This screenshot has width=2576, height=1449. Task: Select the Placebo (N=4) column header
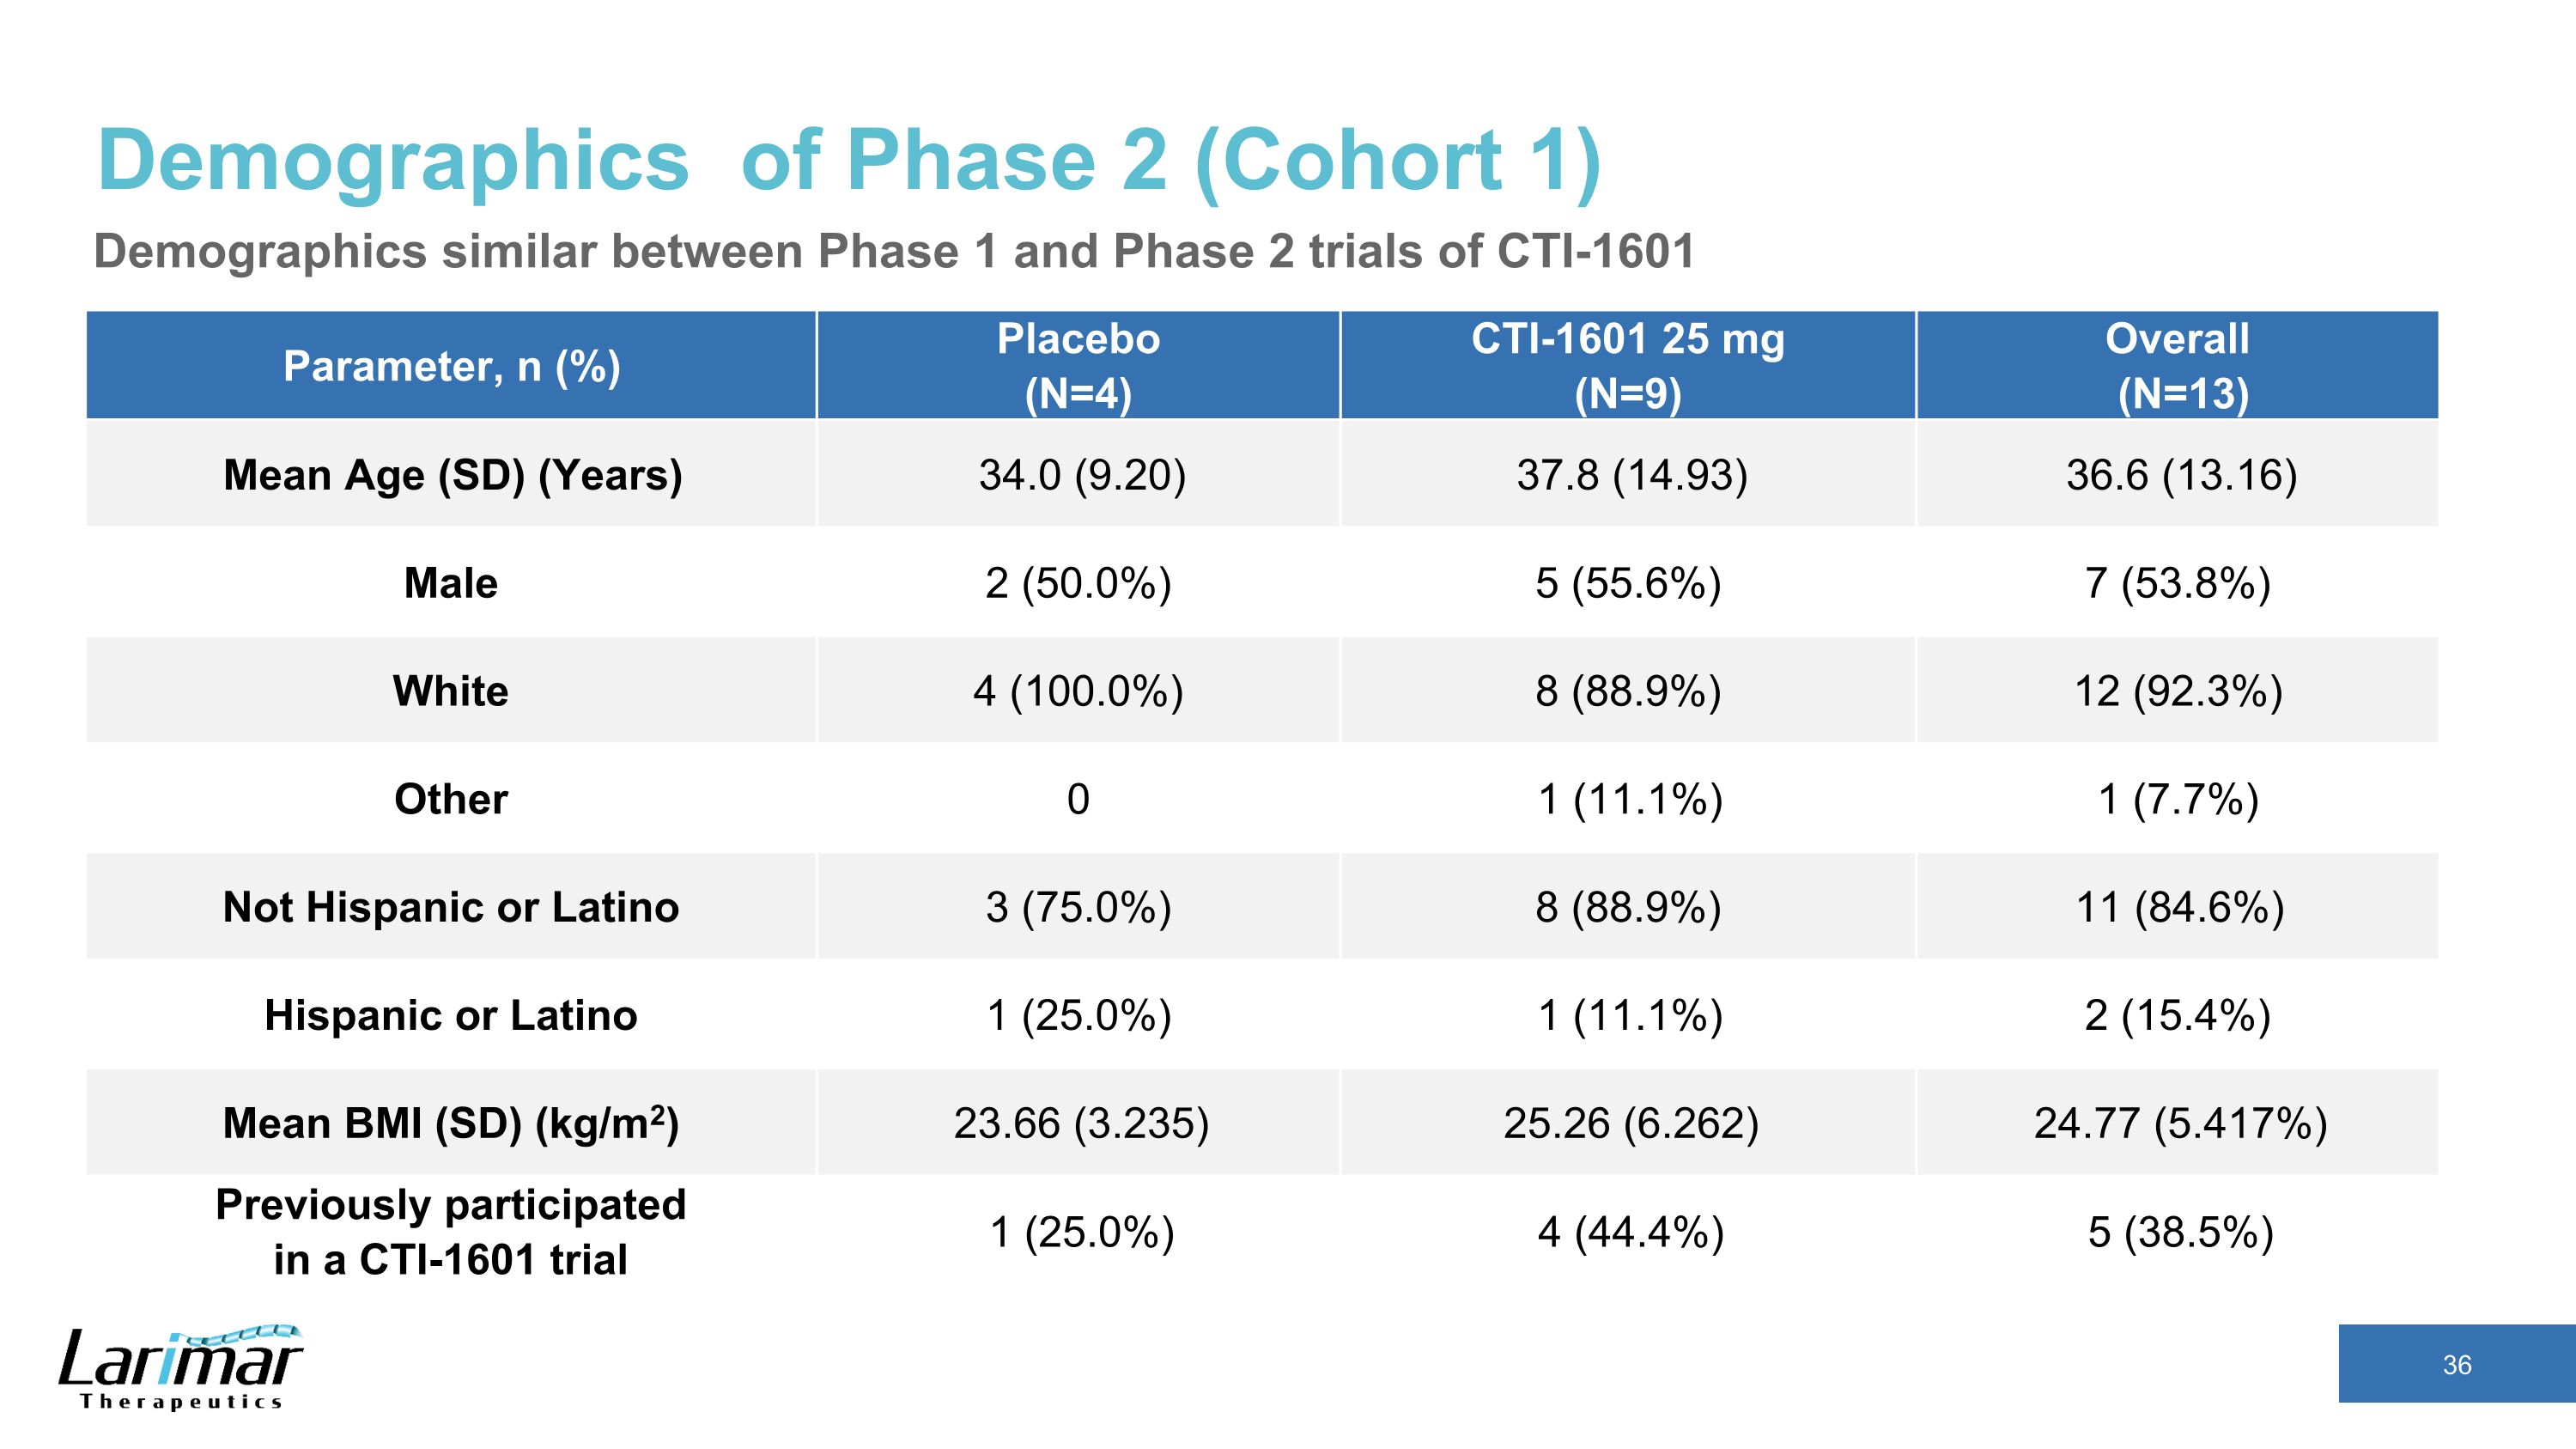point(1078,366)
